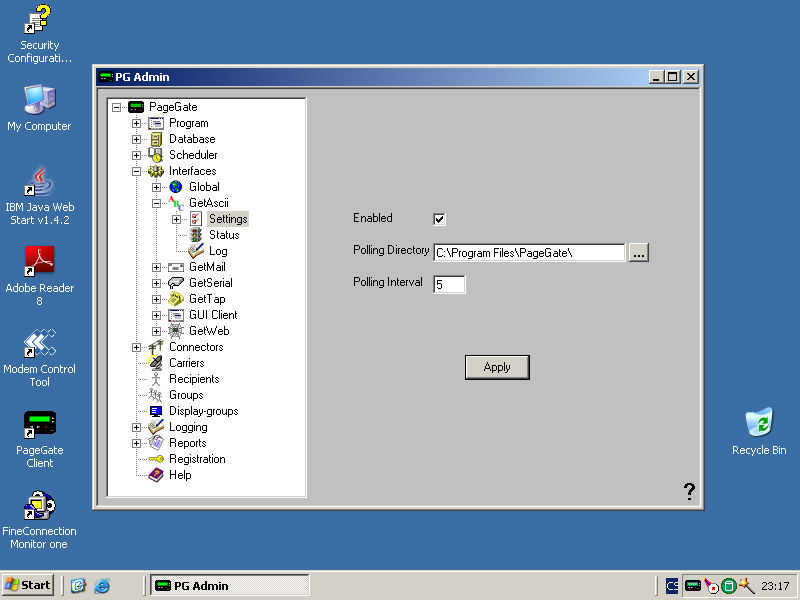Viewport: 800px width, 600px height.
Task: Select the Registration label in tree
Action: pyautogui.click(x=197, y=459)
